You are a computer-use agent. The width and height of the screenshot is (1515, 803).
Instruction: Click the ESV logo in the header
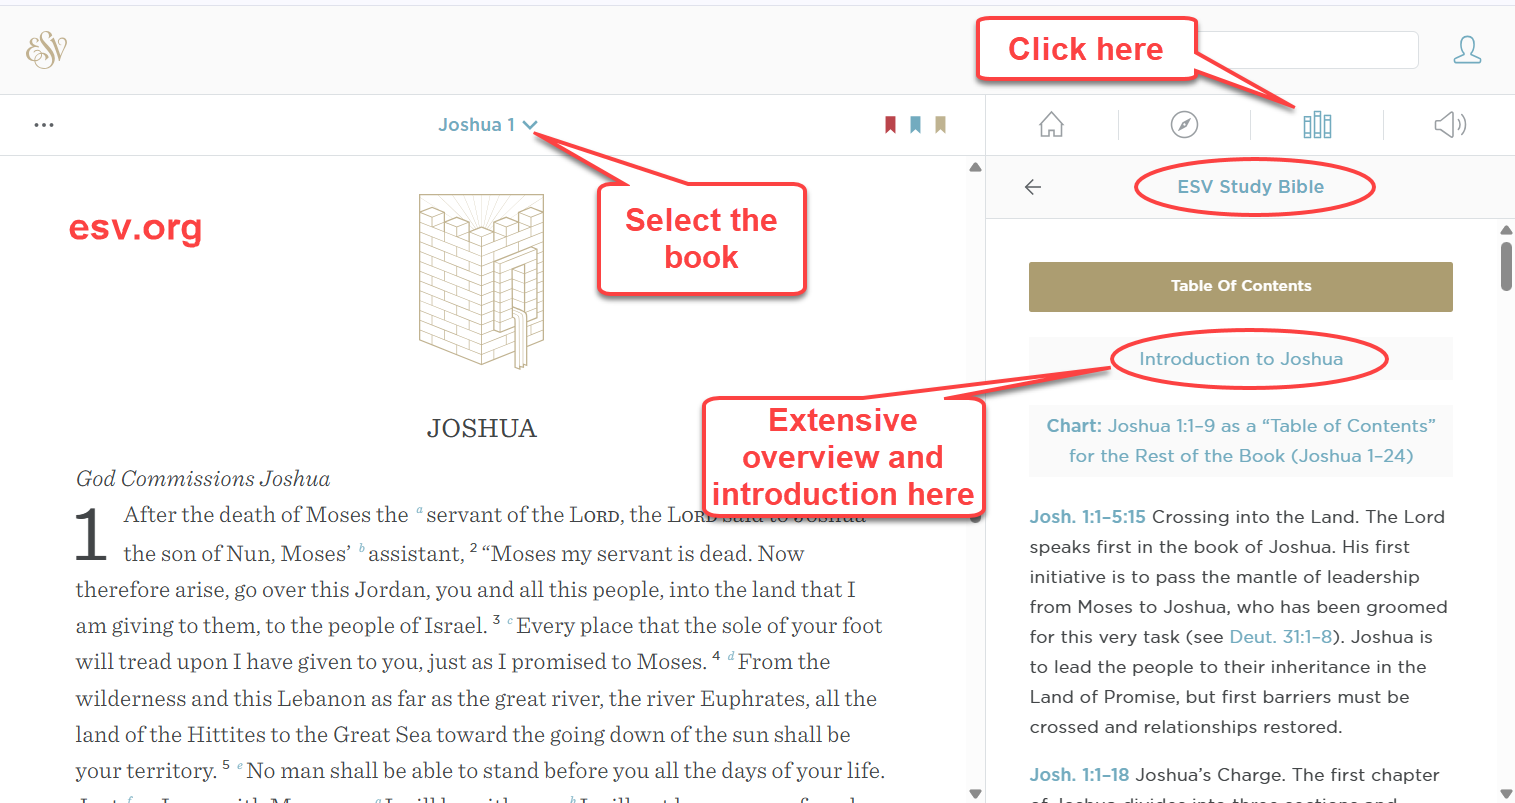pos(46,49)
